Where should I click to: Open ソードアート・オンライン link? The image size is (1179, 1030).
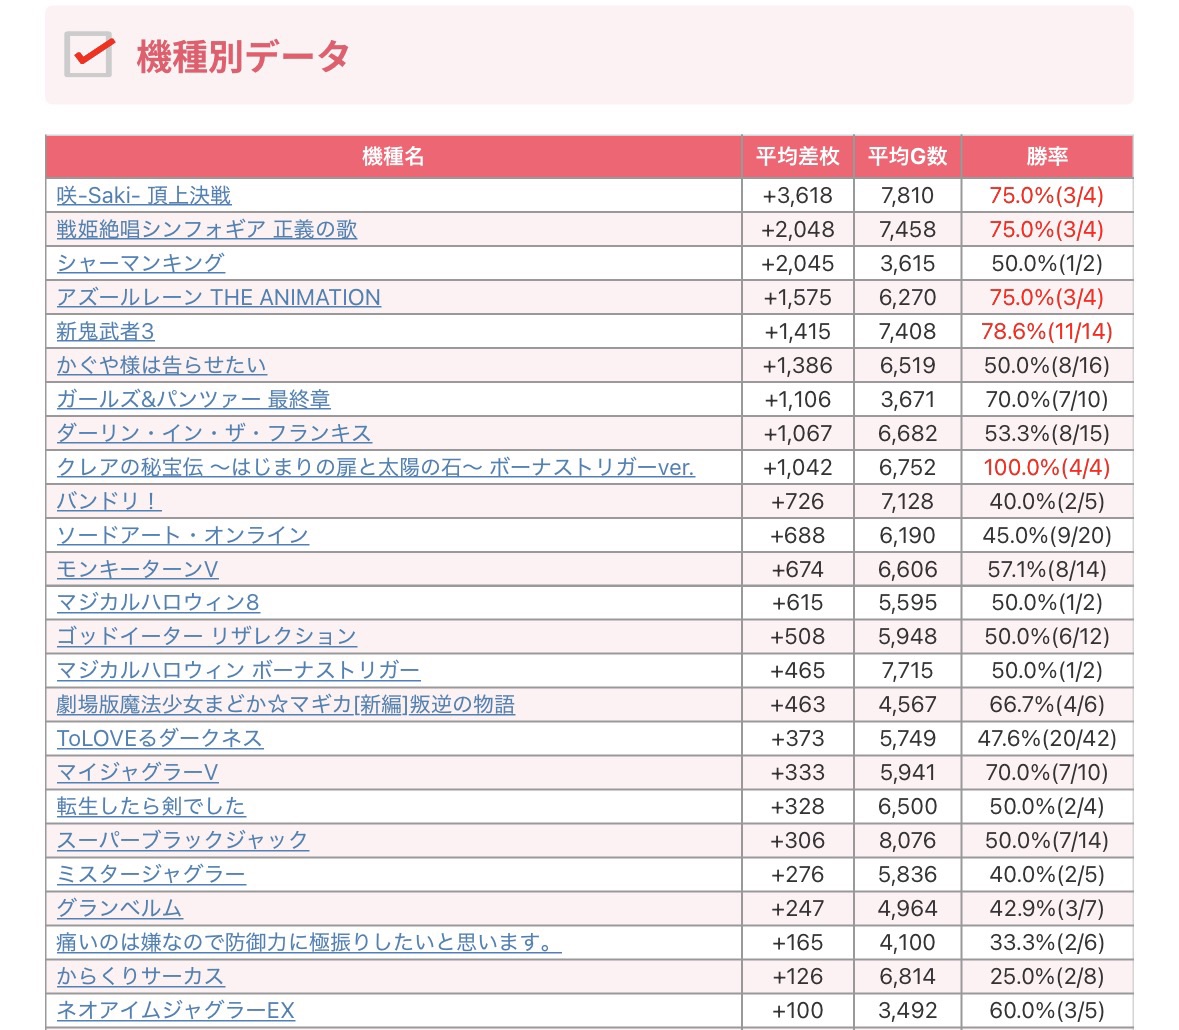coord(183,535)
